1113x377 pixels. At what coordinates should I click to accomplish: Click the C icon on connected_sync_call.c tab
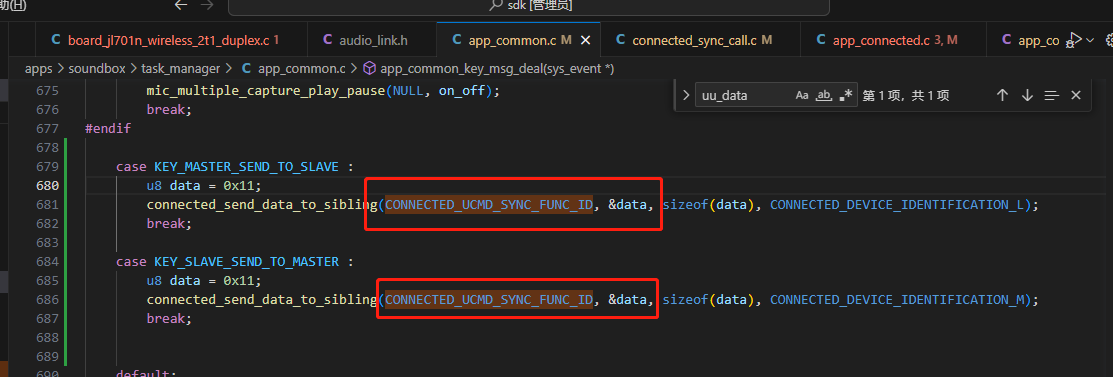coord(620,40)
